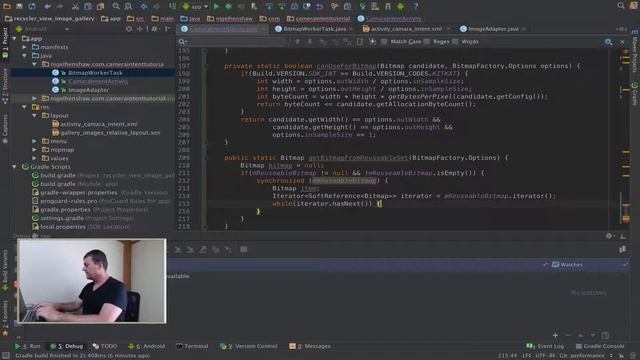Click the webcam video overlay thumbnail
The width and height of the screenshot is (640, 360).
92,281
